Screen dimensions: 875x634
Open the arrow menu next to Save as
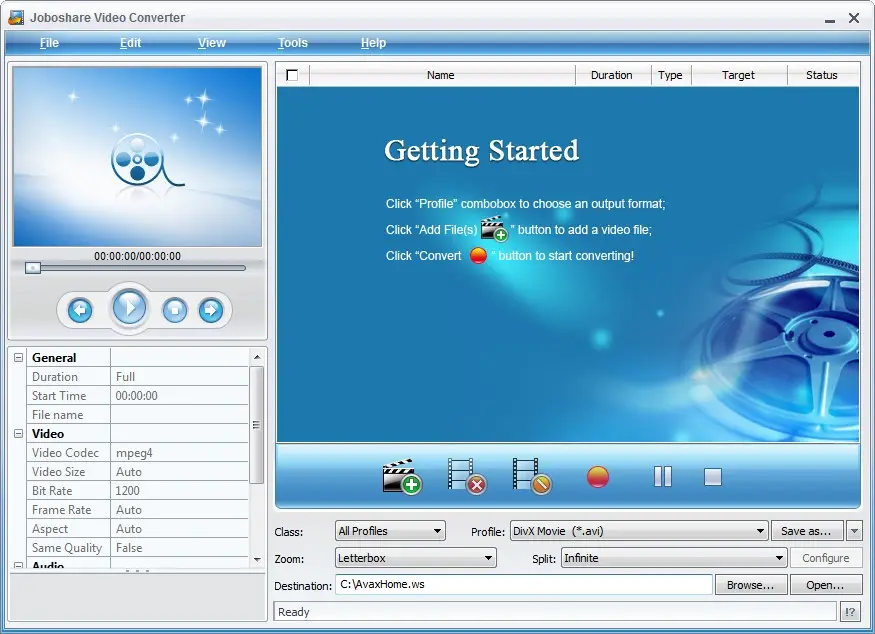click(854, 531)
